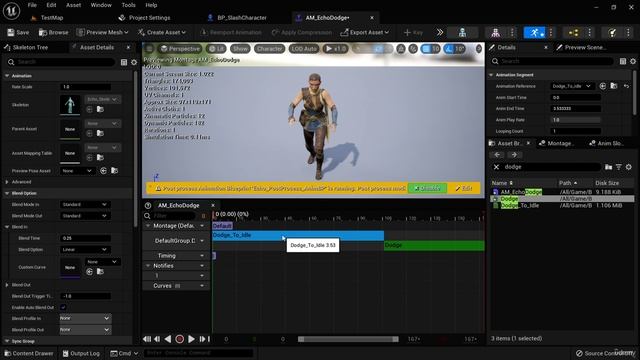640x360 pixels.
Task: Click the Save button
Action: click(18, 32)
